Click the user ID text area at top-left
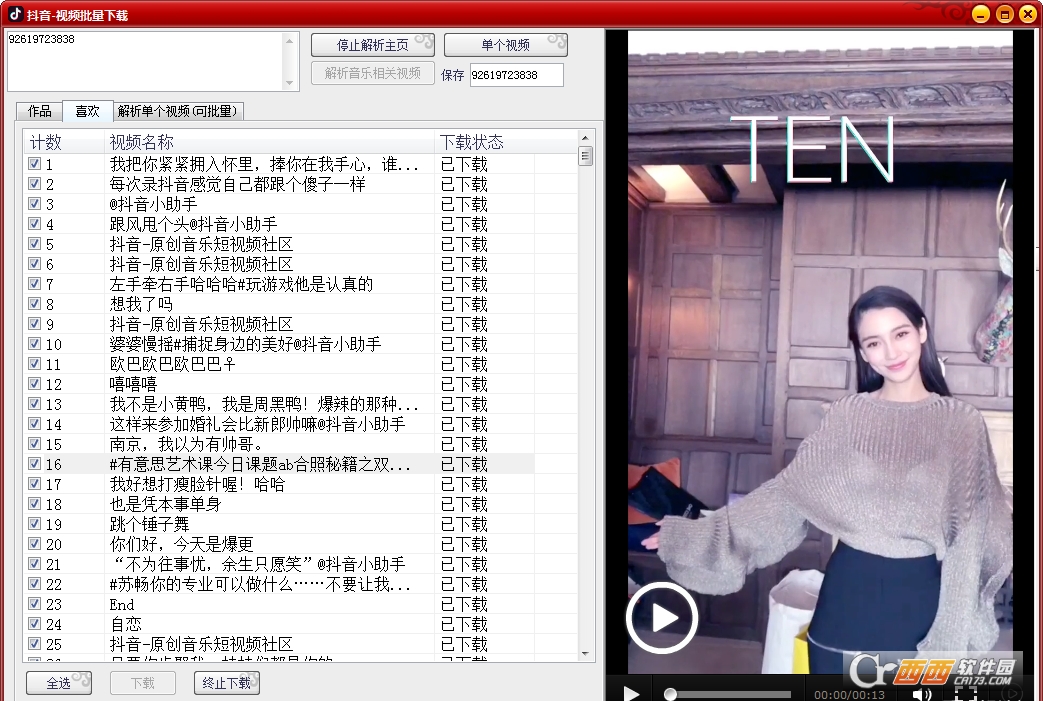 [145, 61]
